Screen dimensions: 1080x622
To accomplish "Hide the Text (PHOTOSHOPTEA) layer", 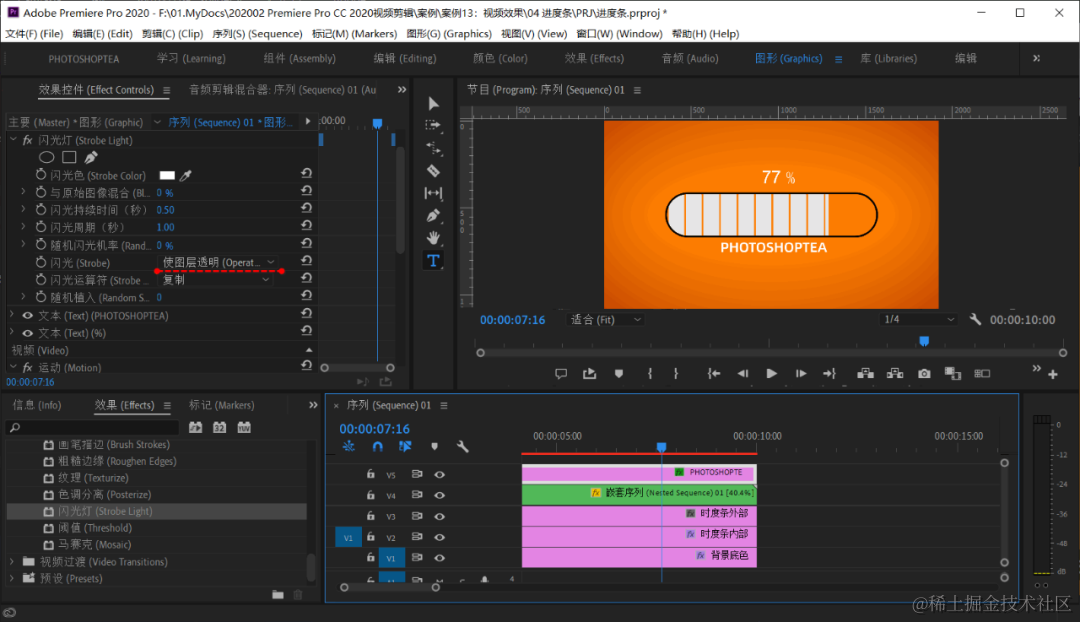I will coord(28,315).
